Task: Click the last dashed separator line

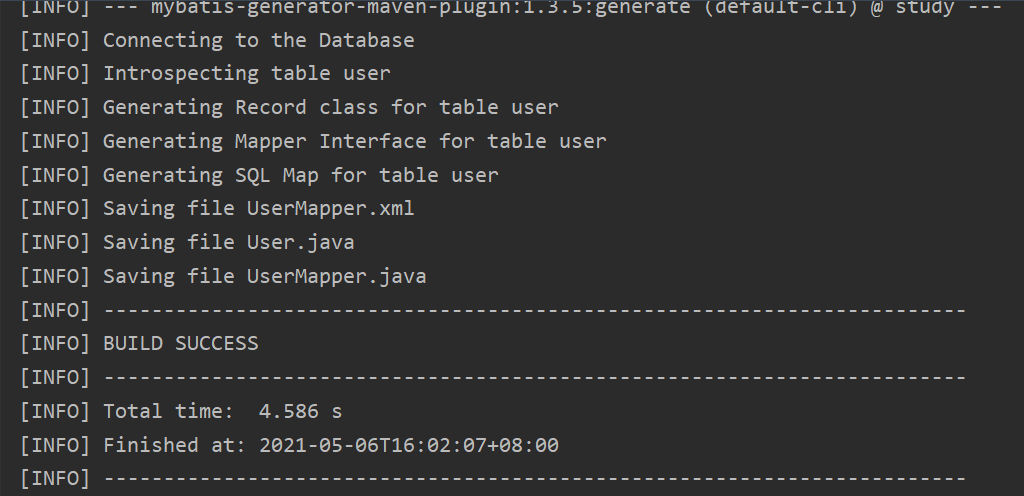Action: [x=534, y=479]
